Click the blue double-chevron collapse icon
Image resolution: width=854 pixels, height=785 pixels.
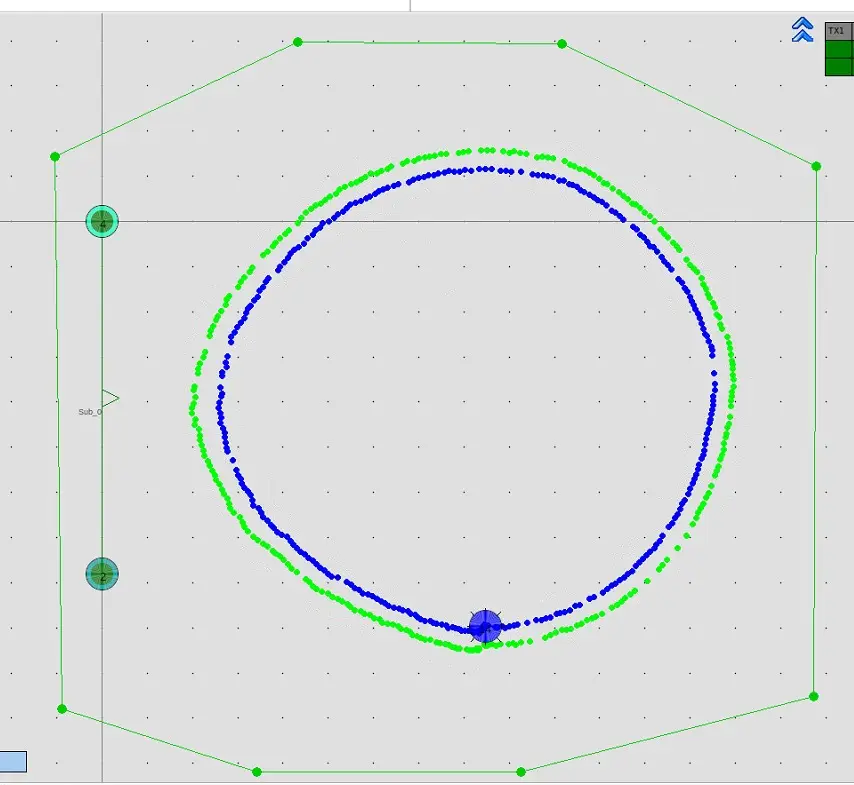coord(802,29)
